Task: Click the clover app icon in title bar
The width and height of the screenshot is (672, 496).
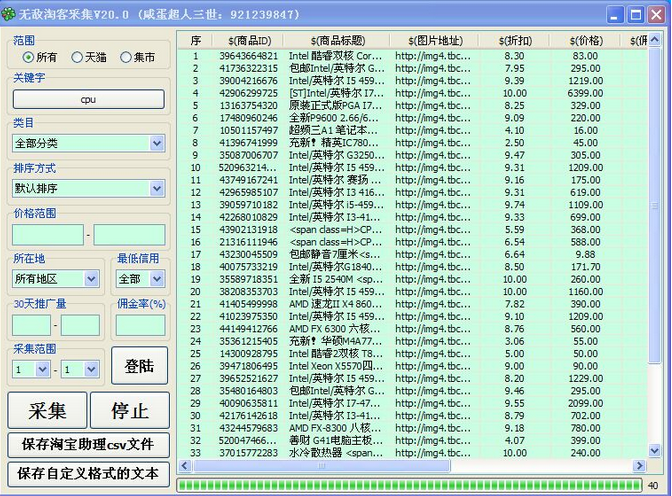Action: 8,14
